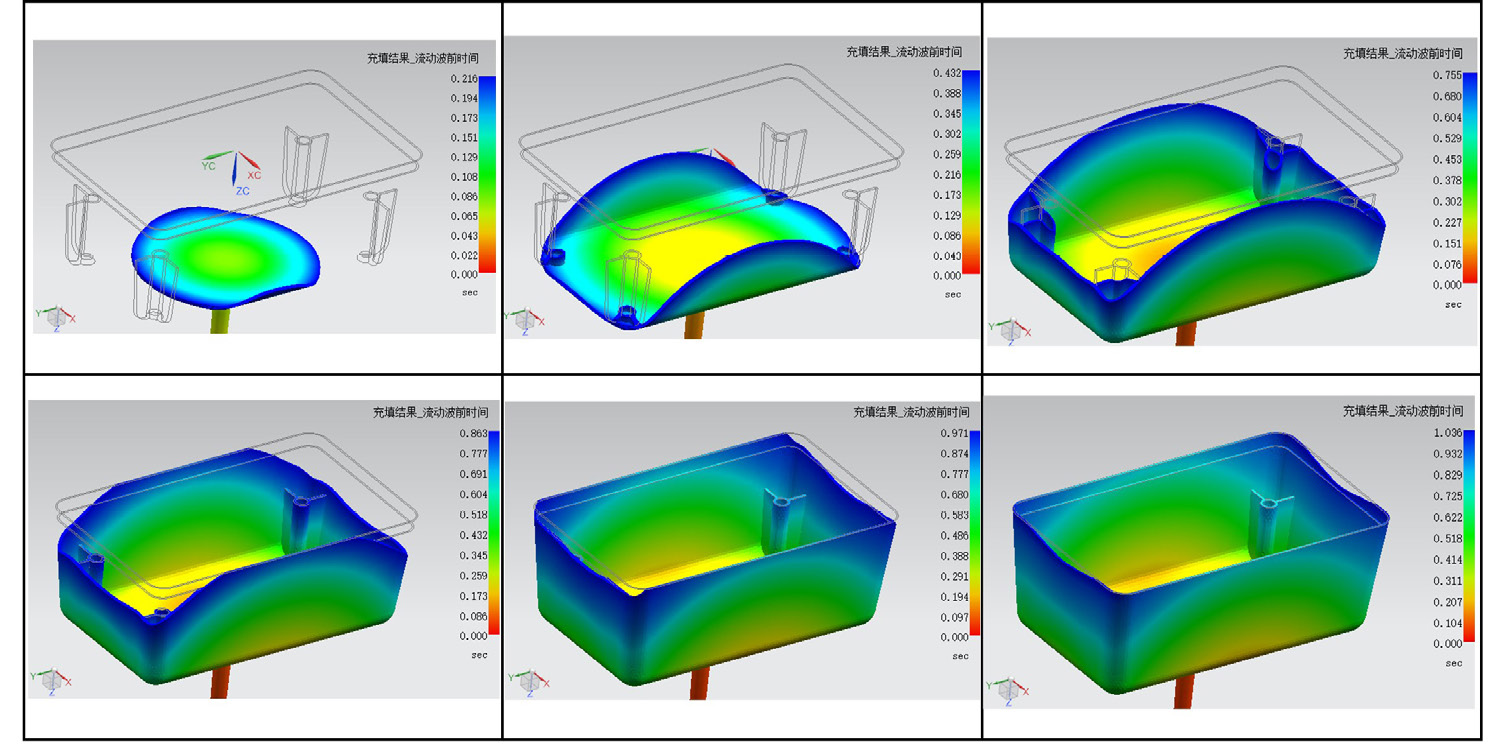
Task: Click the legend value 1.036
Action: tap(1447, 434)
